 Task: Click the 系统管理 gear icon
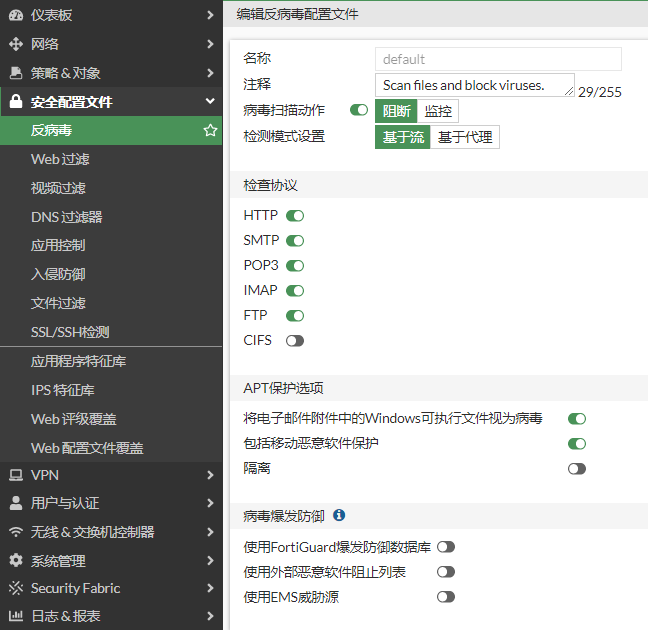click(x=15, y=561)
